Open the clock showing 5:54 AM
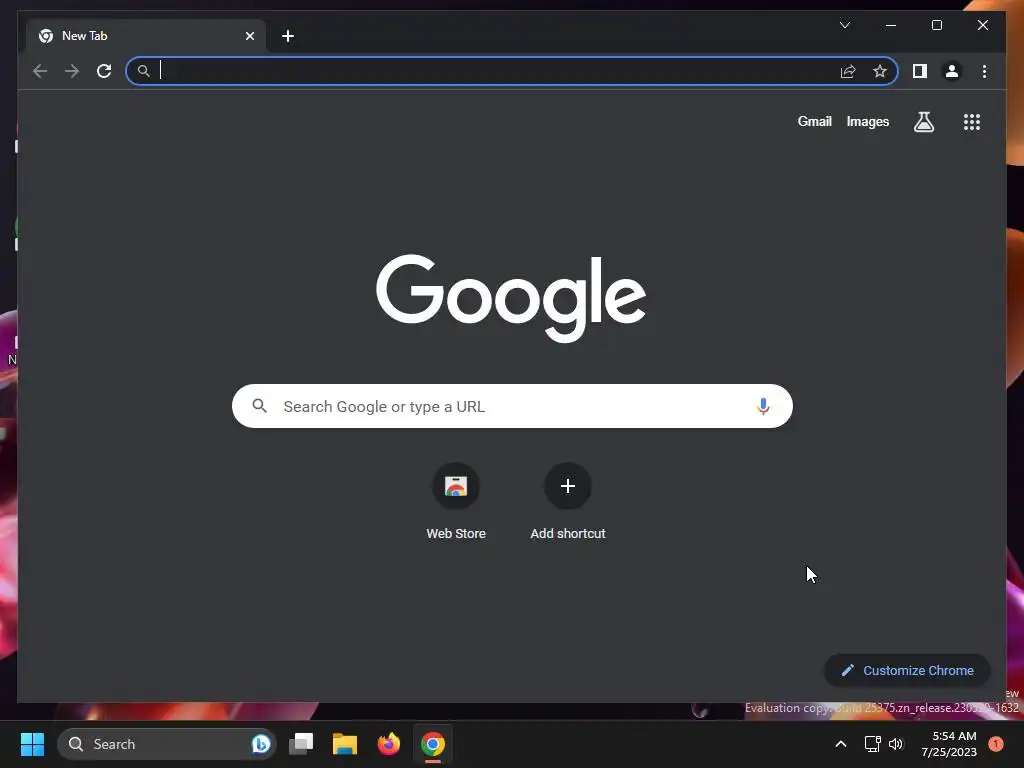 tap(949, 744)
